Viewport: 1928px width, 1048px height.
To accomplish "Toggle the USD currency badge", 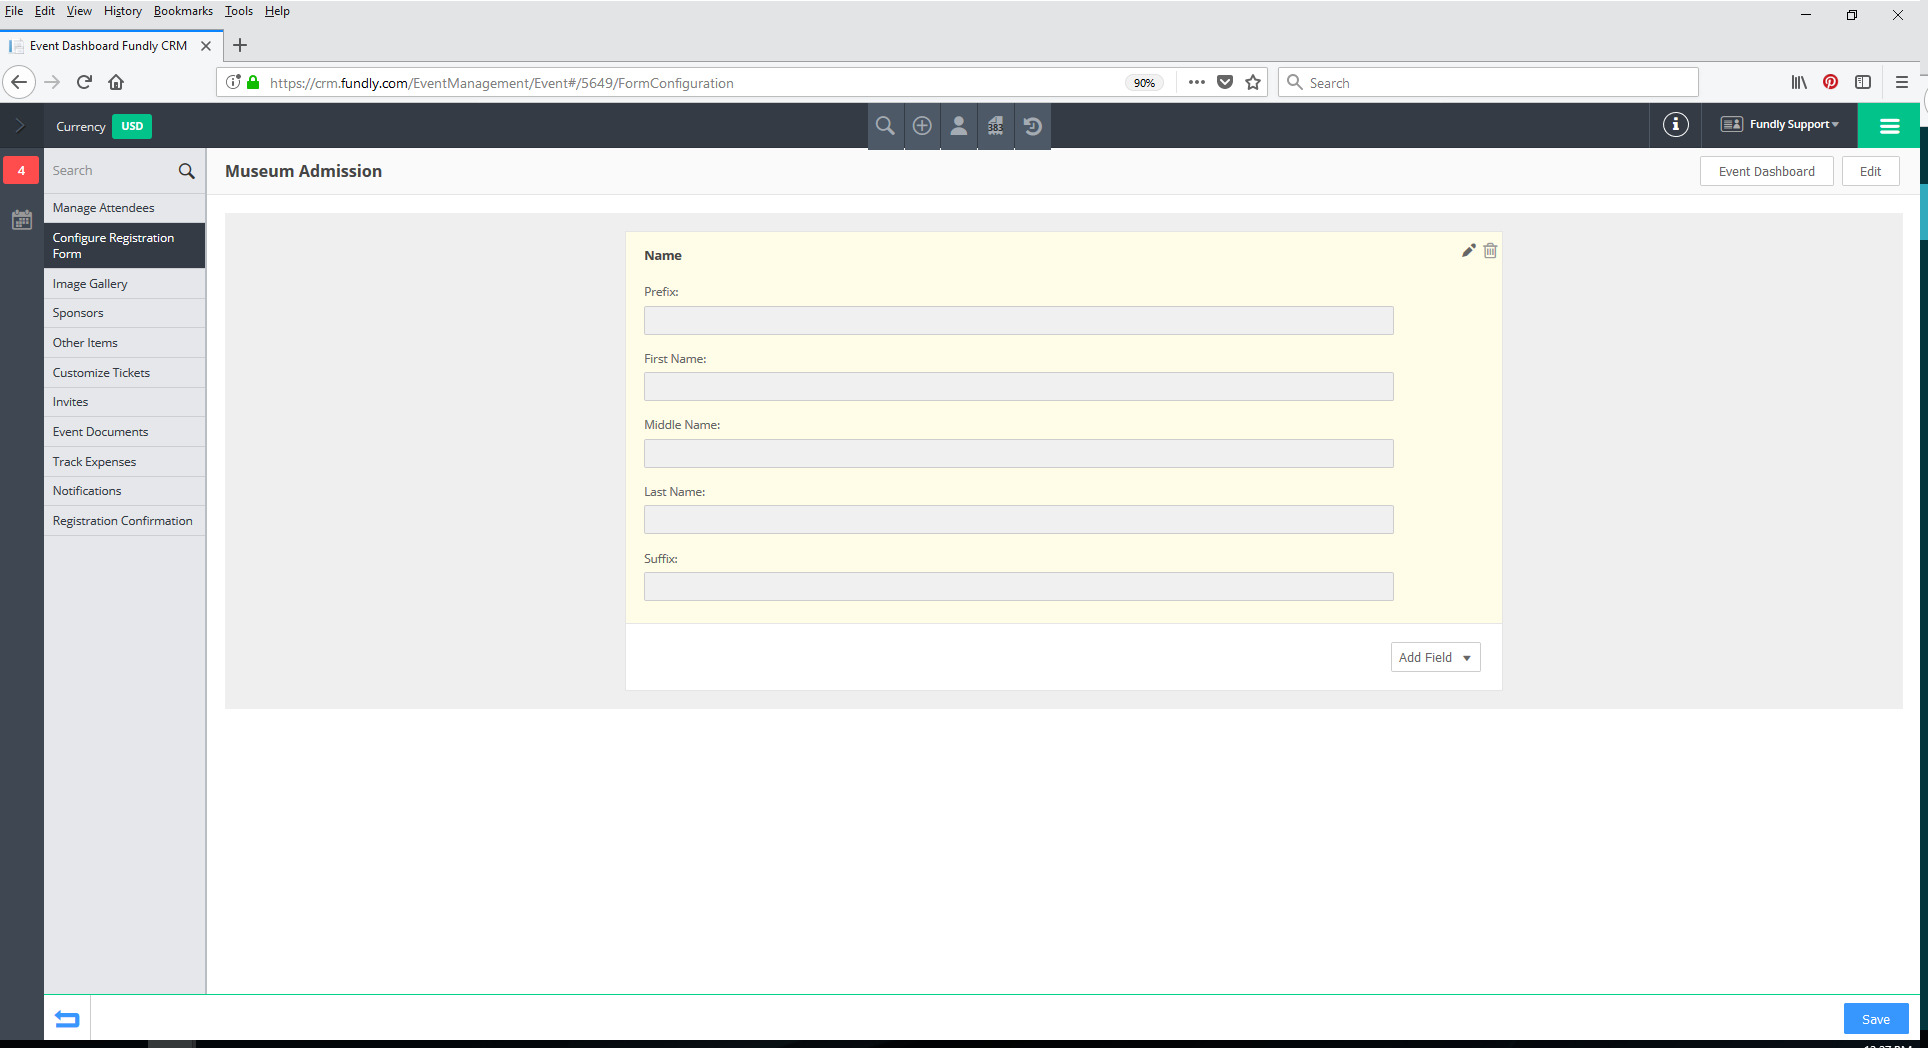I will (x=132, y=126).
